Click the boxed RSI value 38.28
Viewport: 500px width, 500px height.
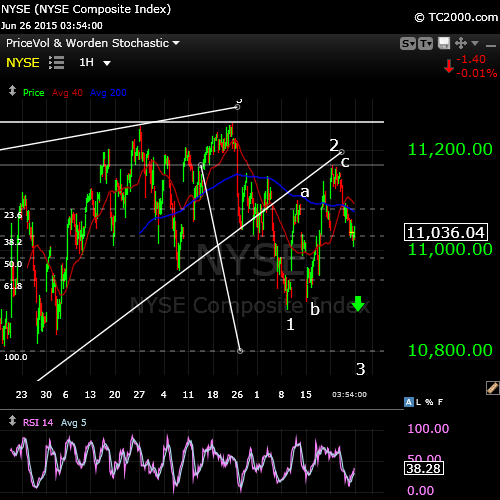coord(424,468)
